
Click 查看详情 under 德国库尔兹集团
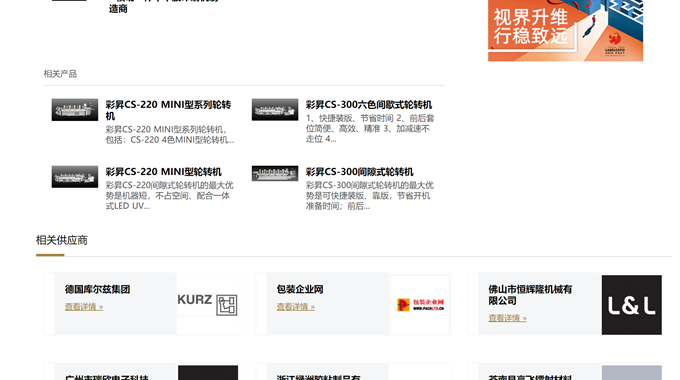pyautogui.click(x=84, y=307)
